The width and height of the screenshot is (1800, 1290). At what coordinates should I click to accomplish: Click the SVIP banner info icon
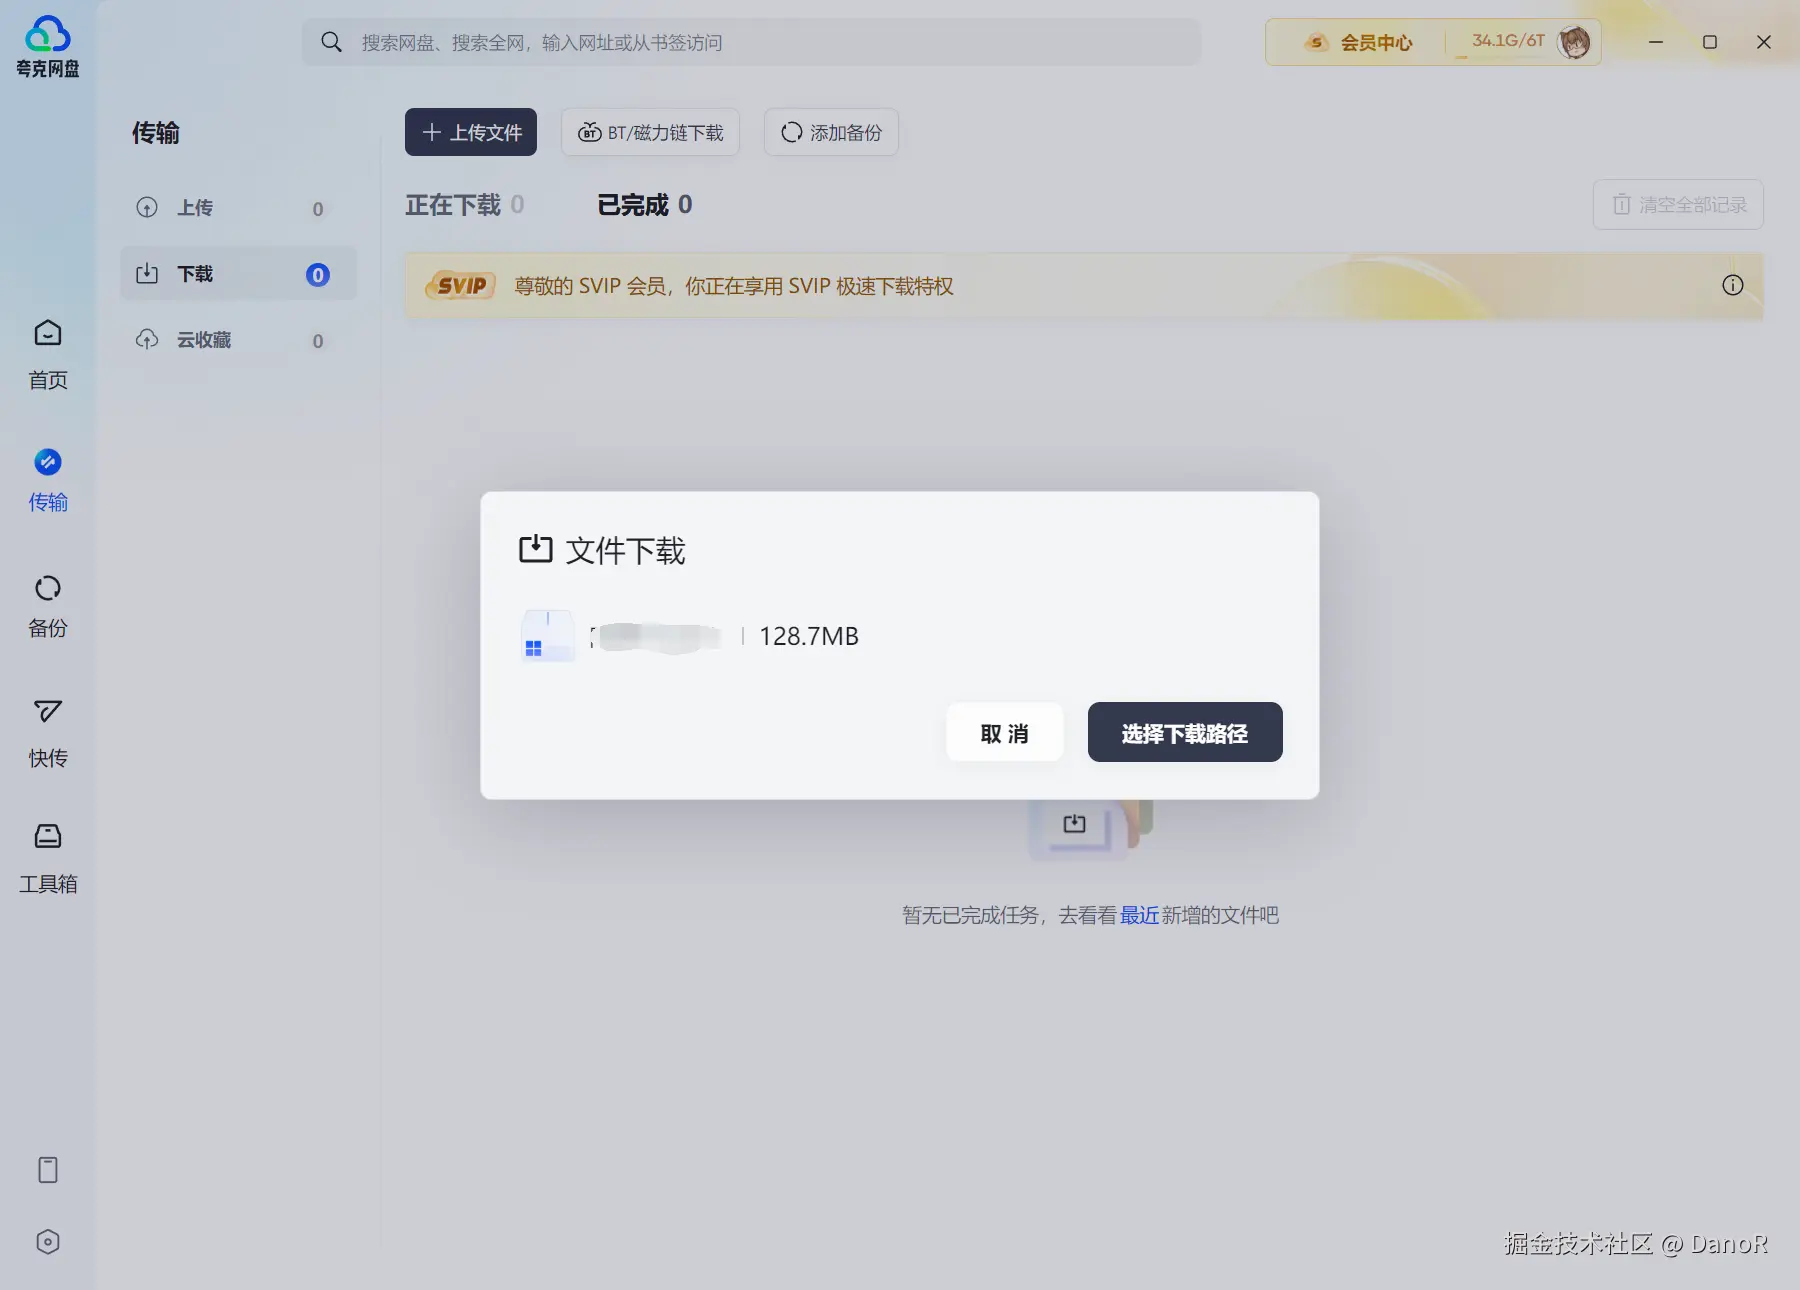tap(1733, 285)
